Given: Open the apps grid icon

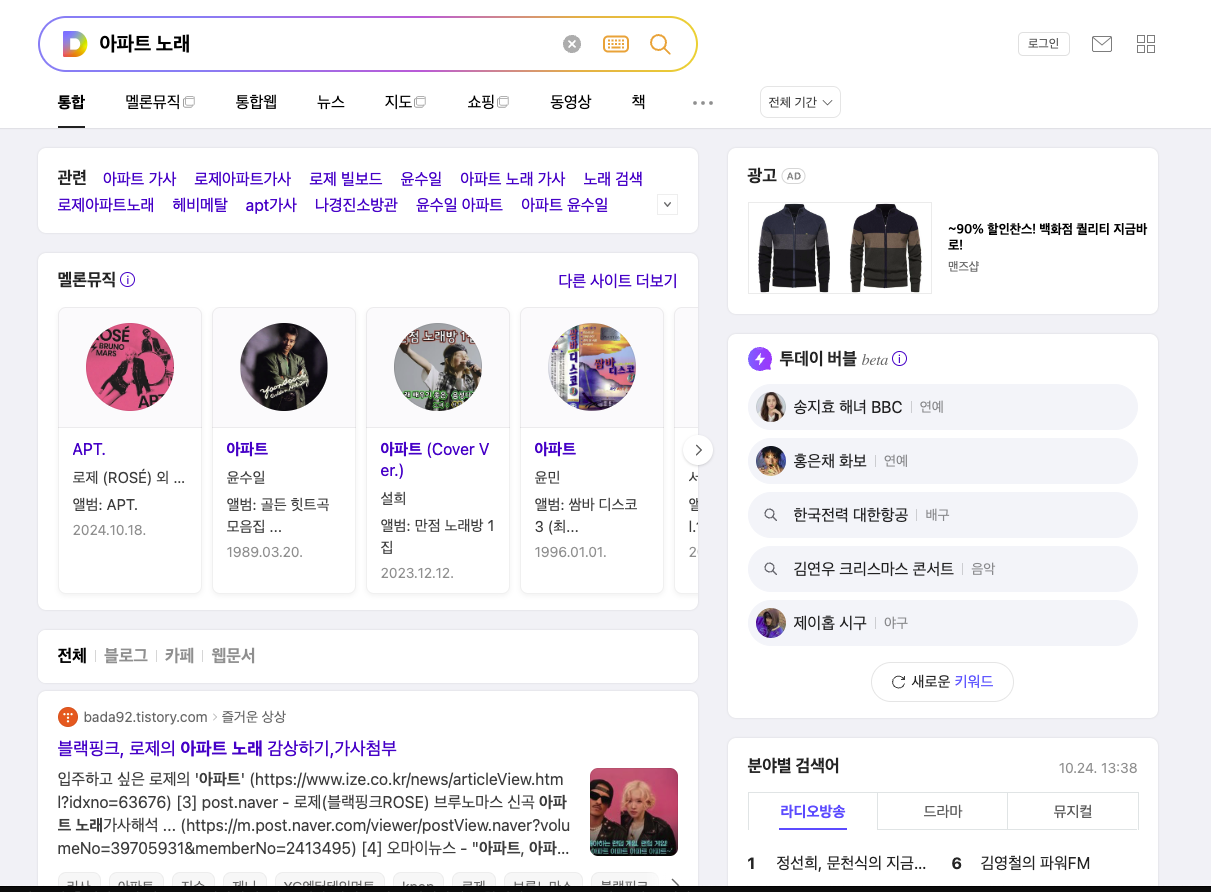Looking at the screenshot, I should click(1145, 43).
